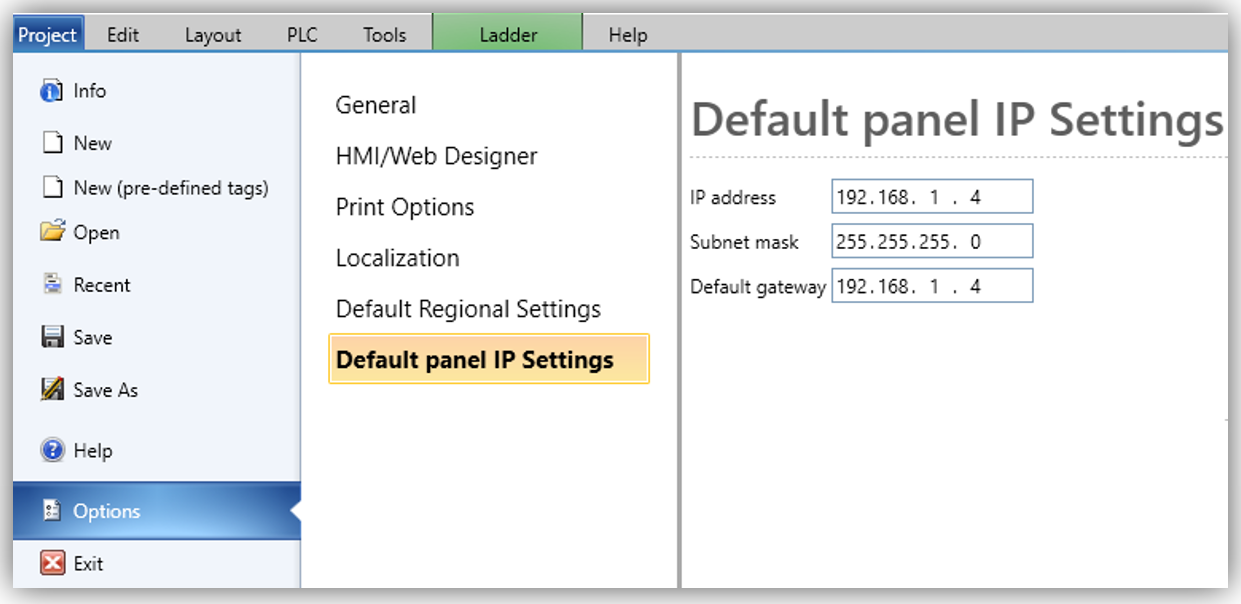Click the Info text label in sidebar

coord(90,91)
